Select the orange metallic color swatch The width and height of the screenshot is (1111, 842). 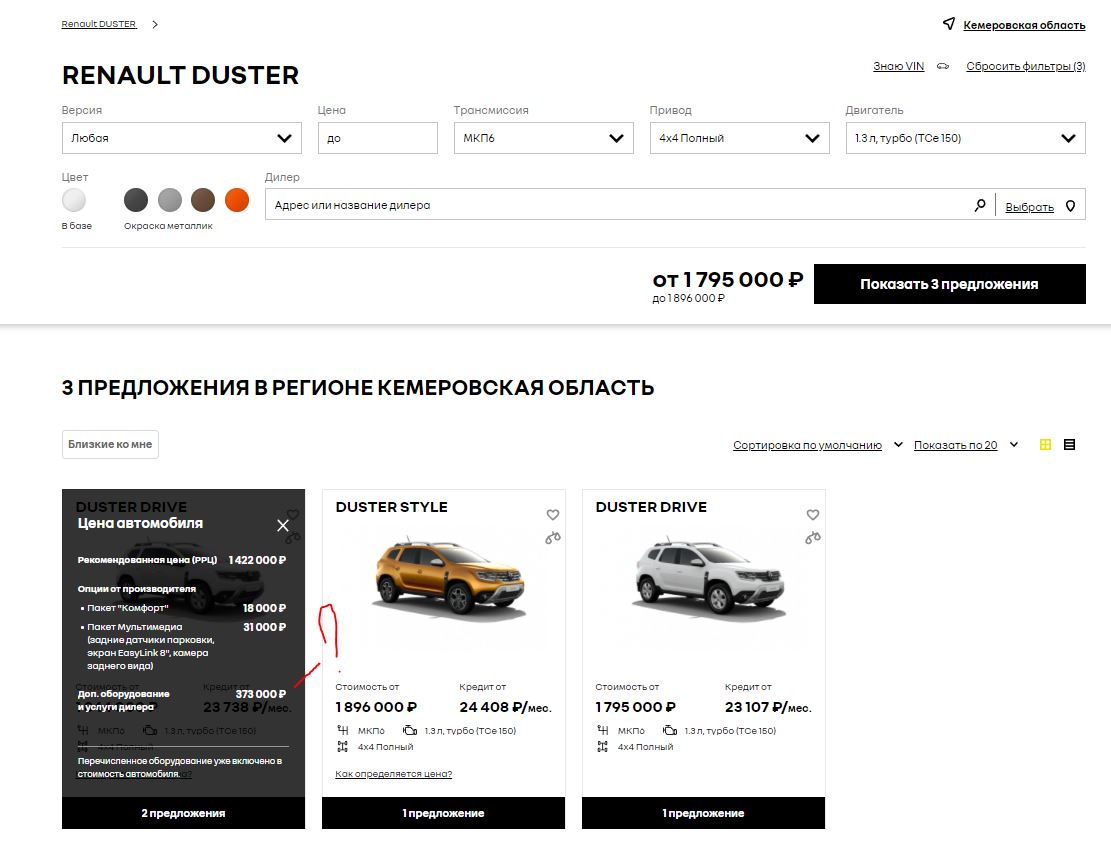[x=237, y=201]
